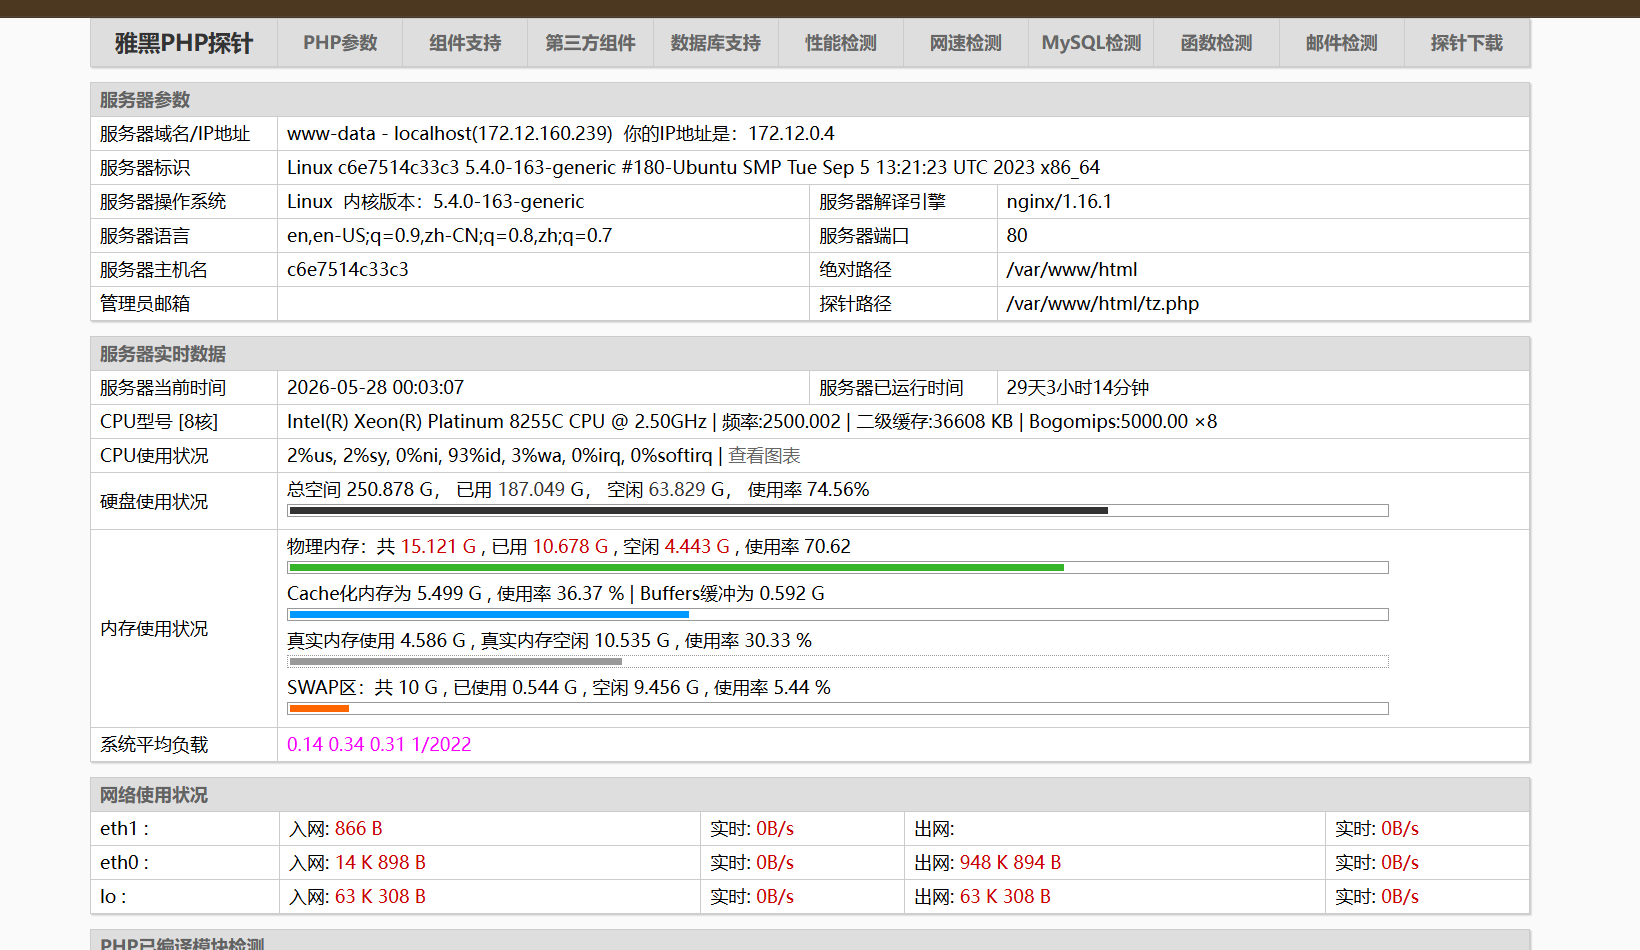Viewport: 1640px width, 950px height.
Task: Click the 探针下载 link
Action: [x=1467, y=43]
